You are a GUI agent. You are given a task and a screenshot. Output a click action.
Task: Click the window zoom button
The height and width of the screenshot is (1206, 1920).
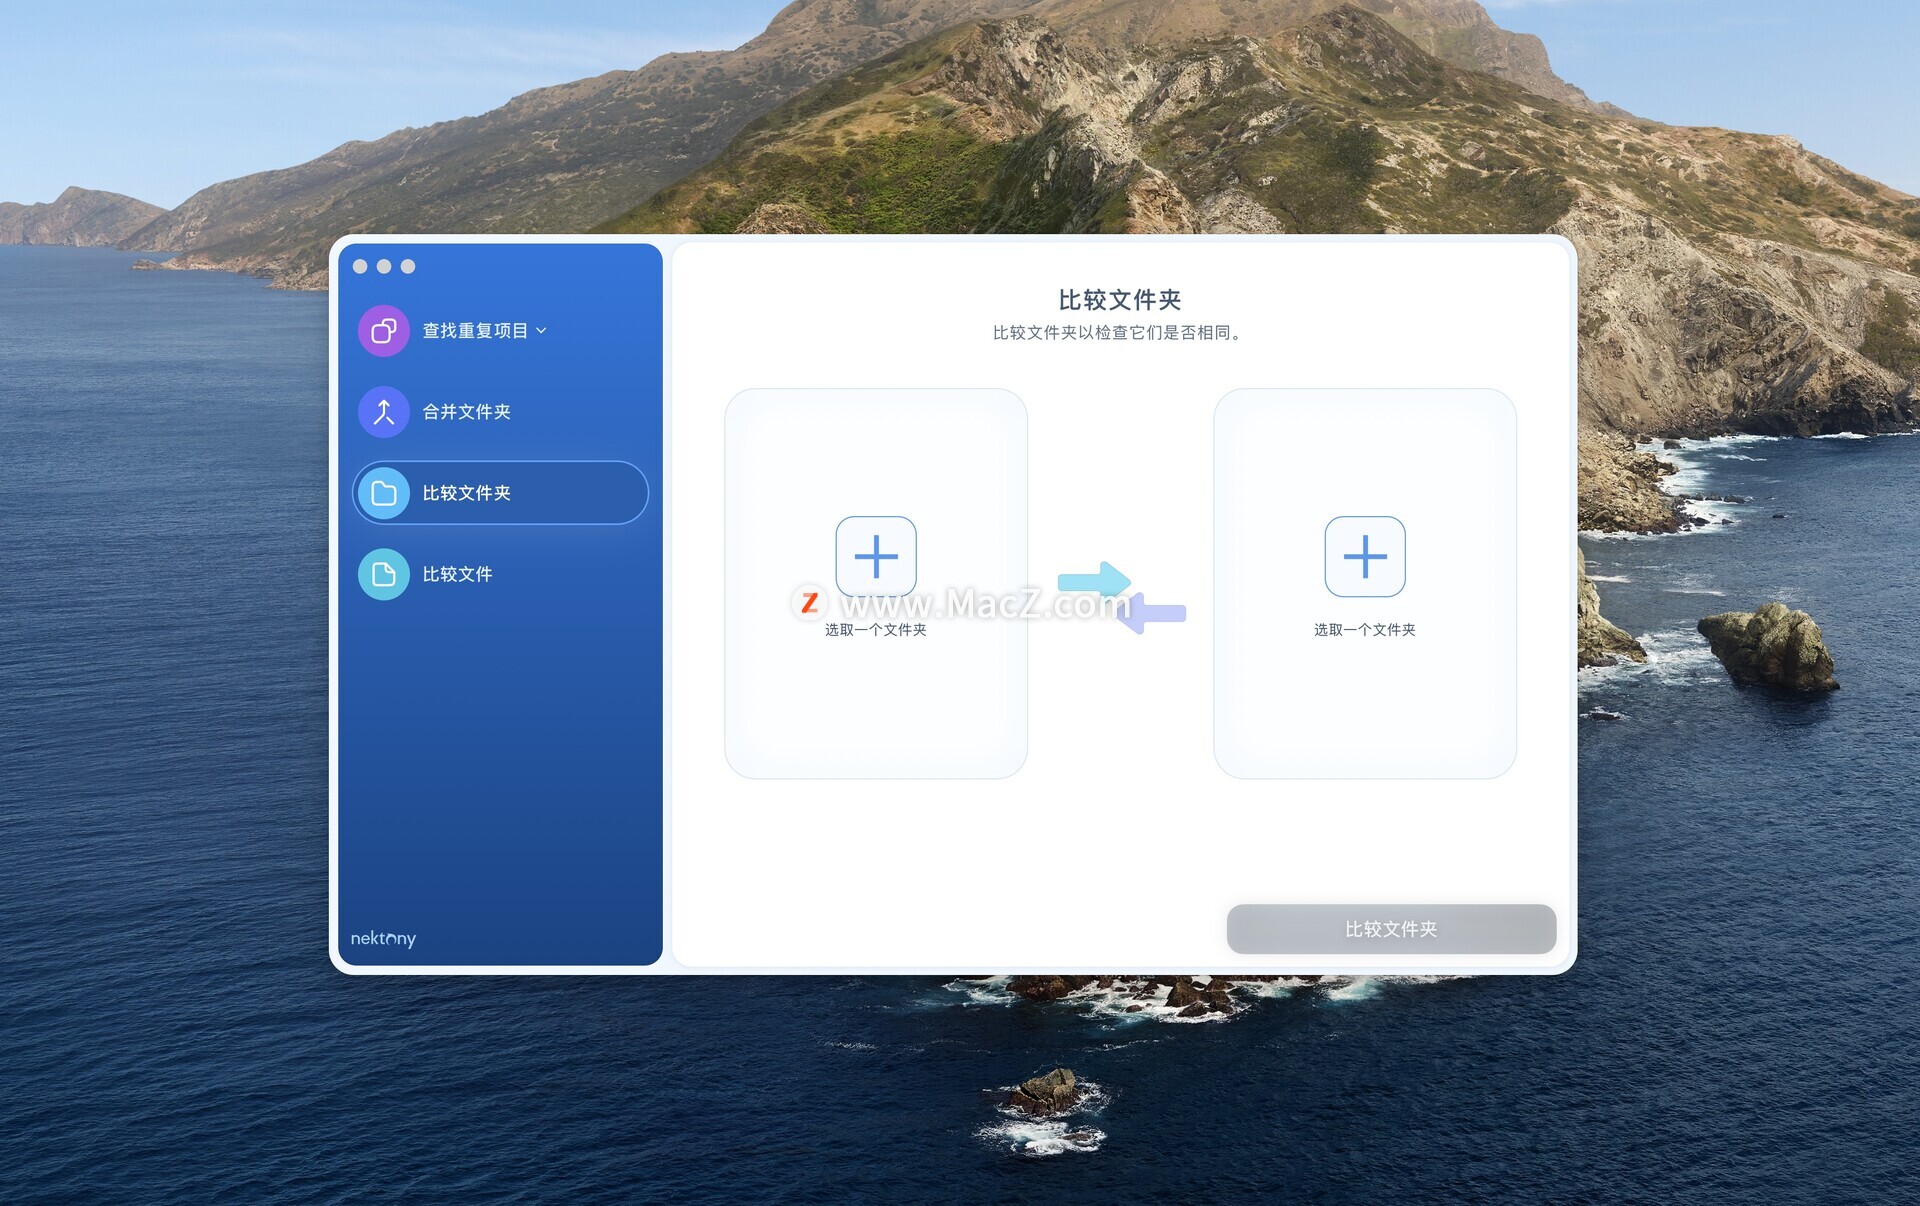point(408,266)
